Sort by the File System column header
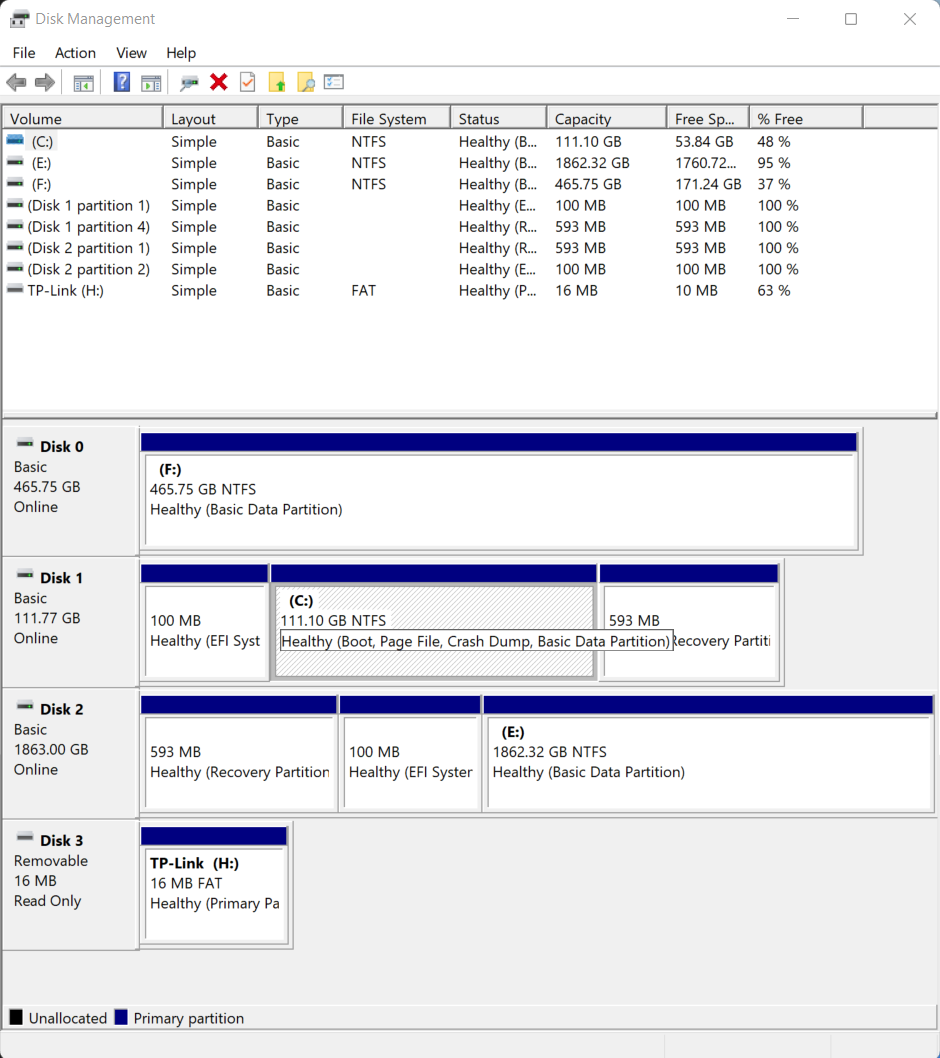 397,119
